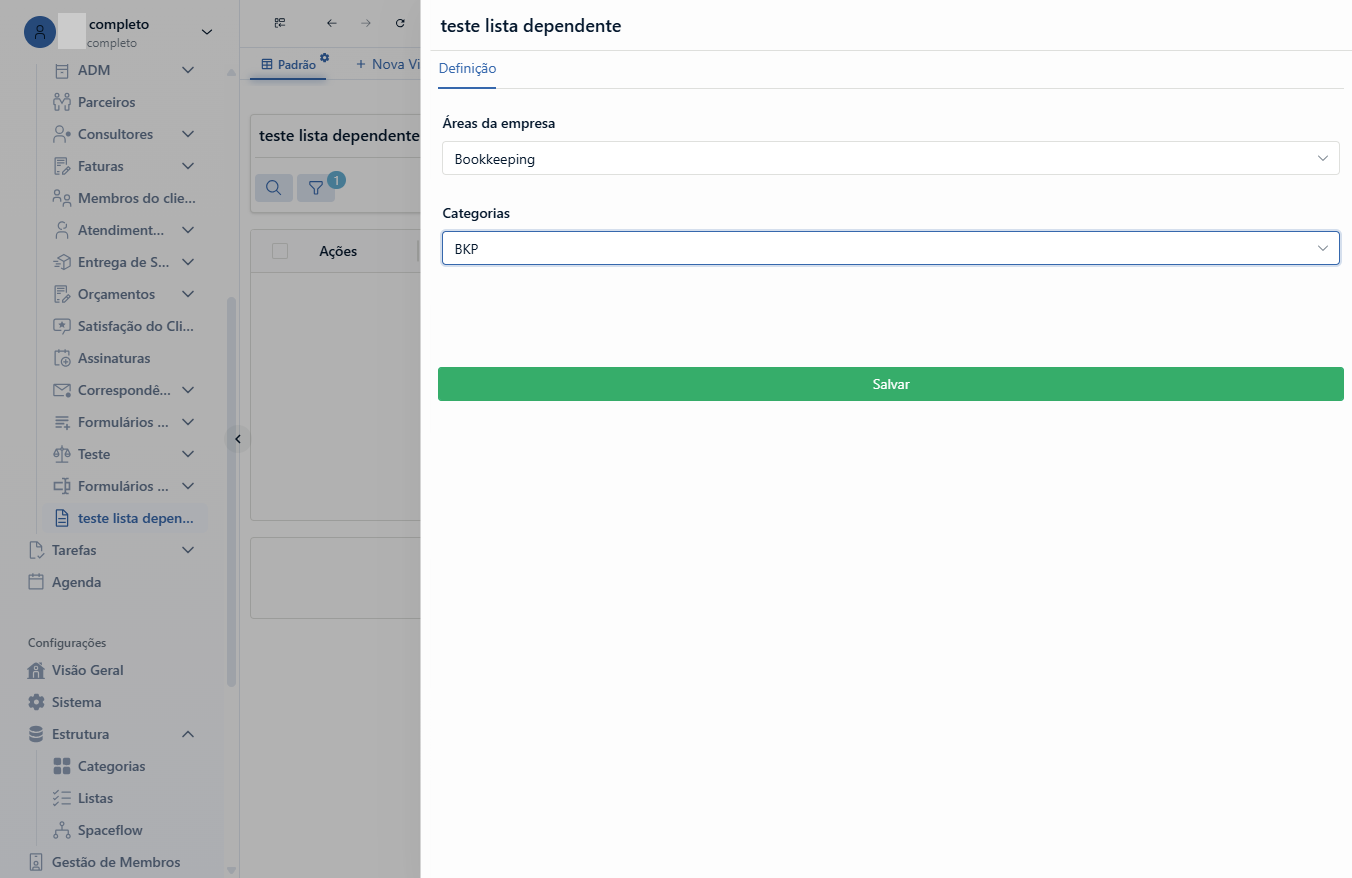Open Gestão de Membros
This screenshot has height=878, width=1352.
click(116, 862)
